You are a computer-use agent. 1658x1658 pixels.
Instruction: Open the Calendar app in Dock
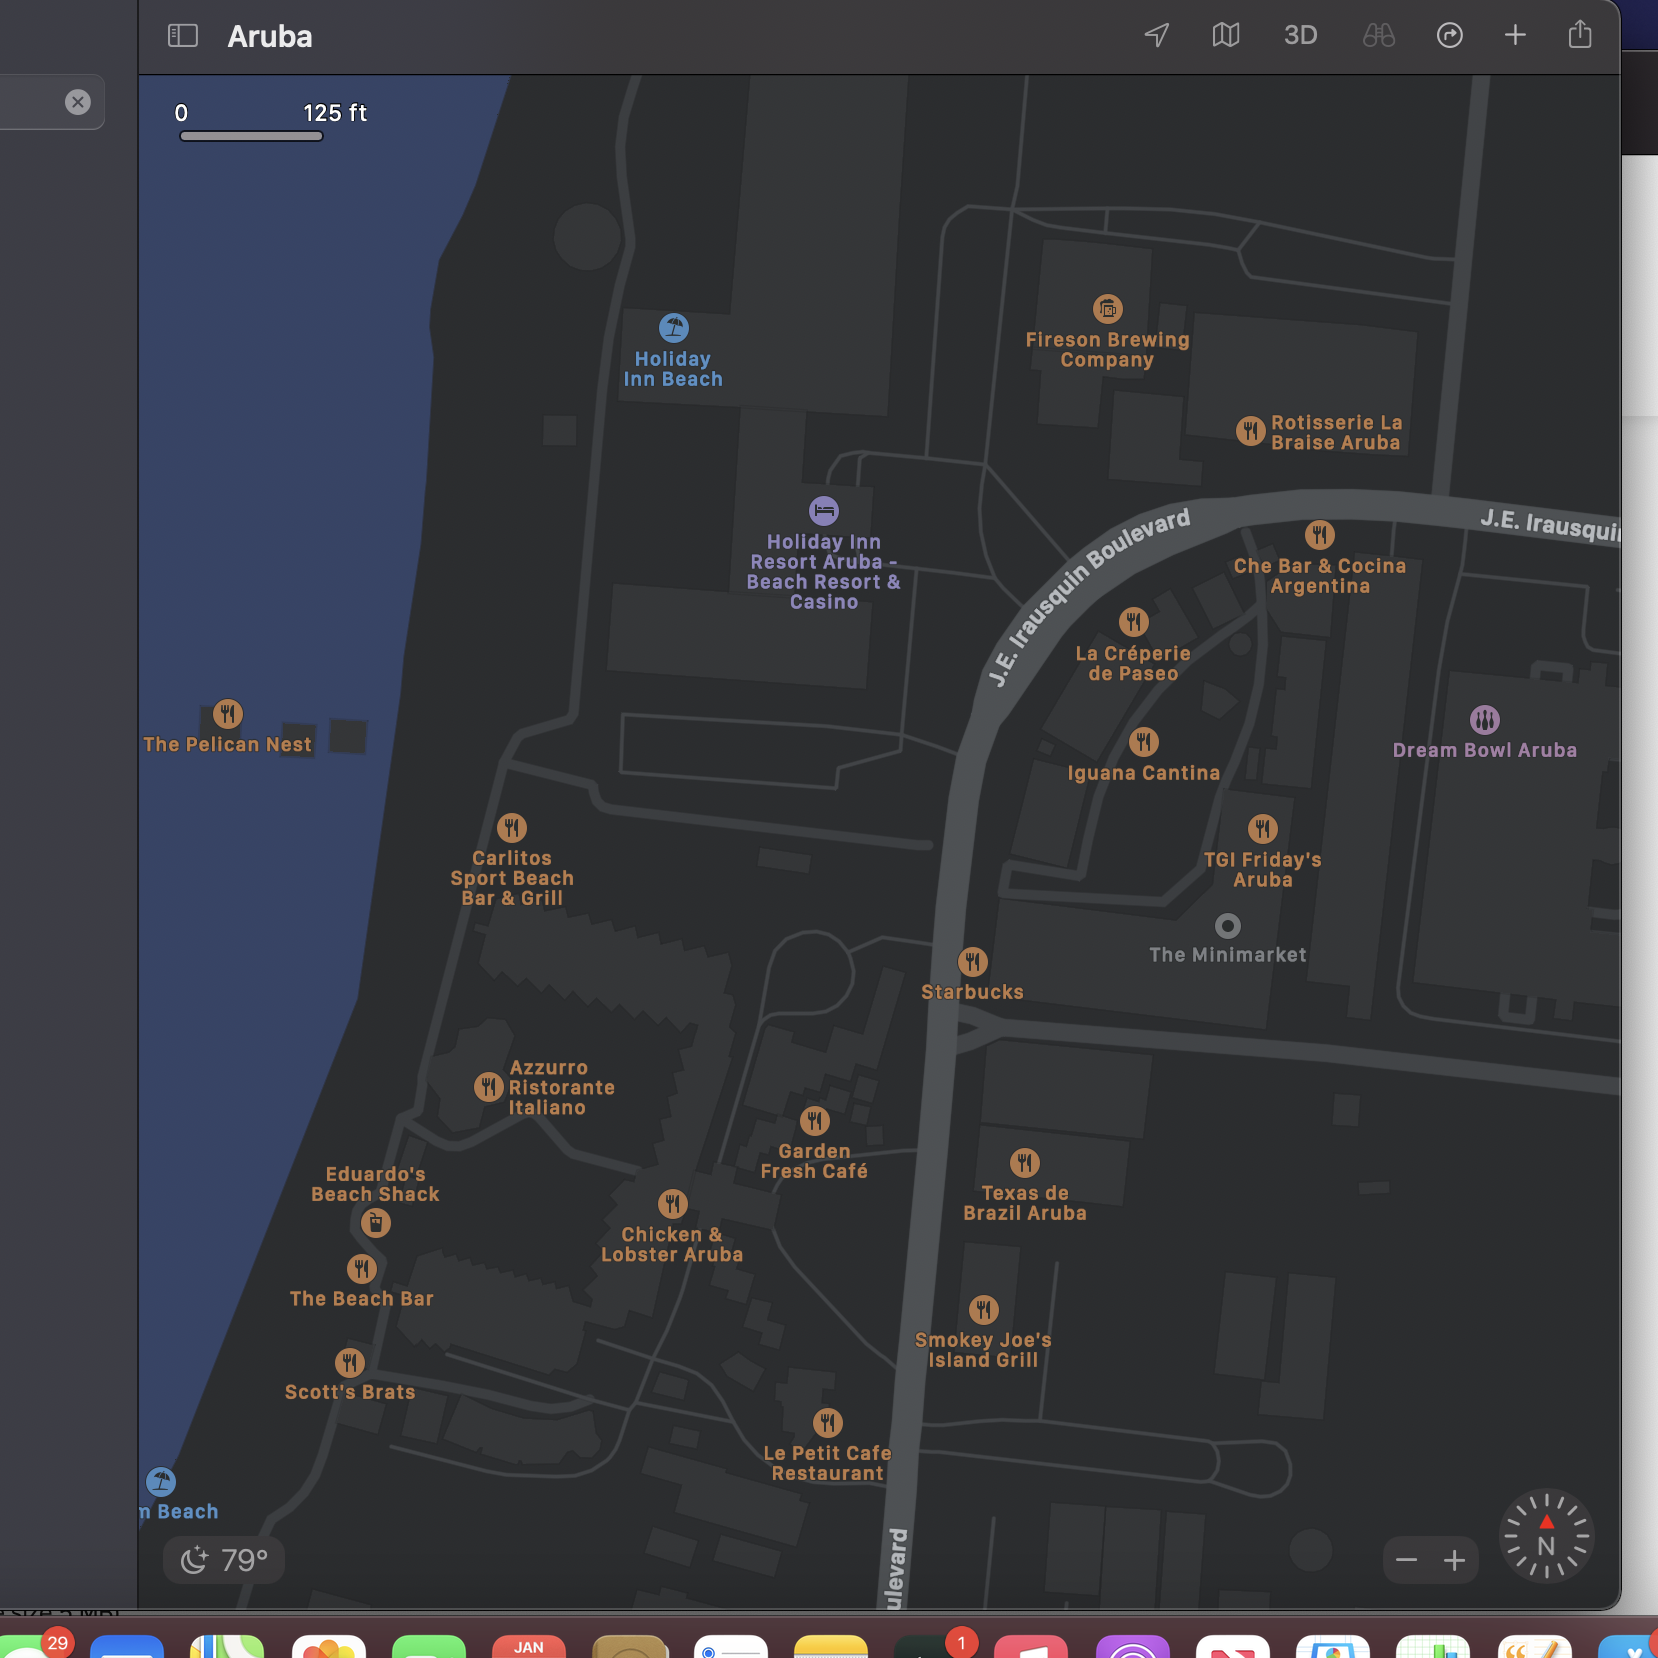click(529, 1646)
